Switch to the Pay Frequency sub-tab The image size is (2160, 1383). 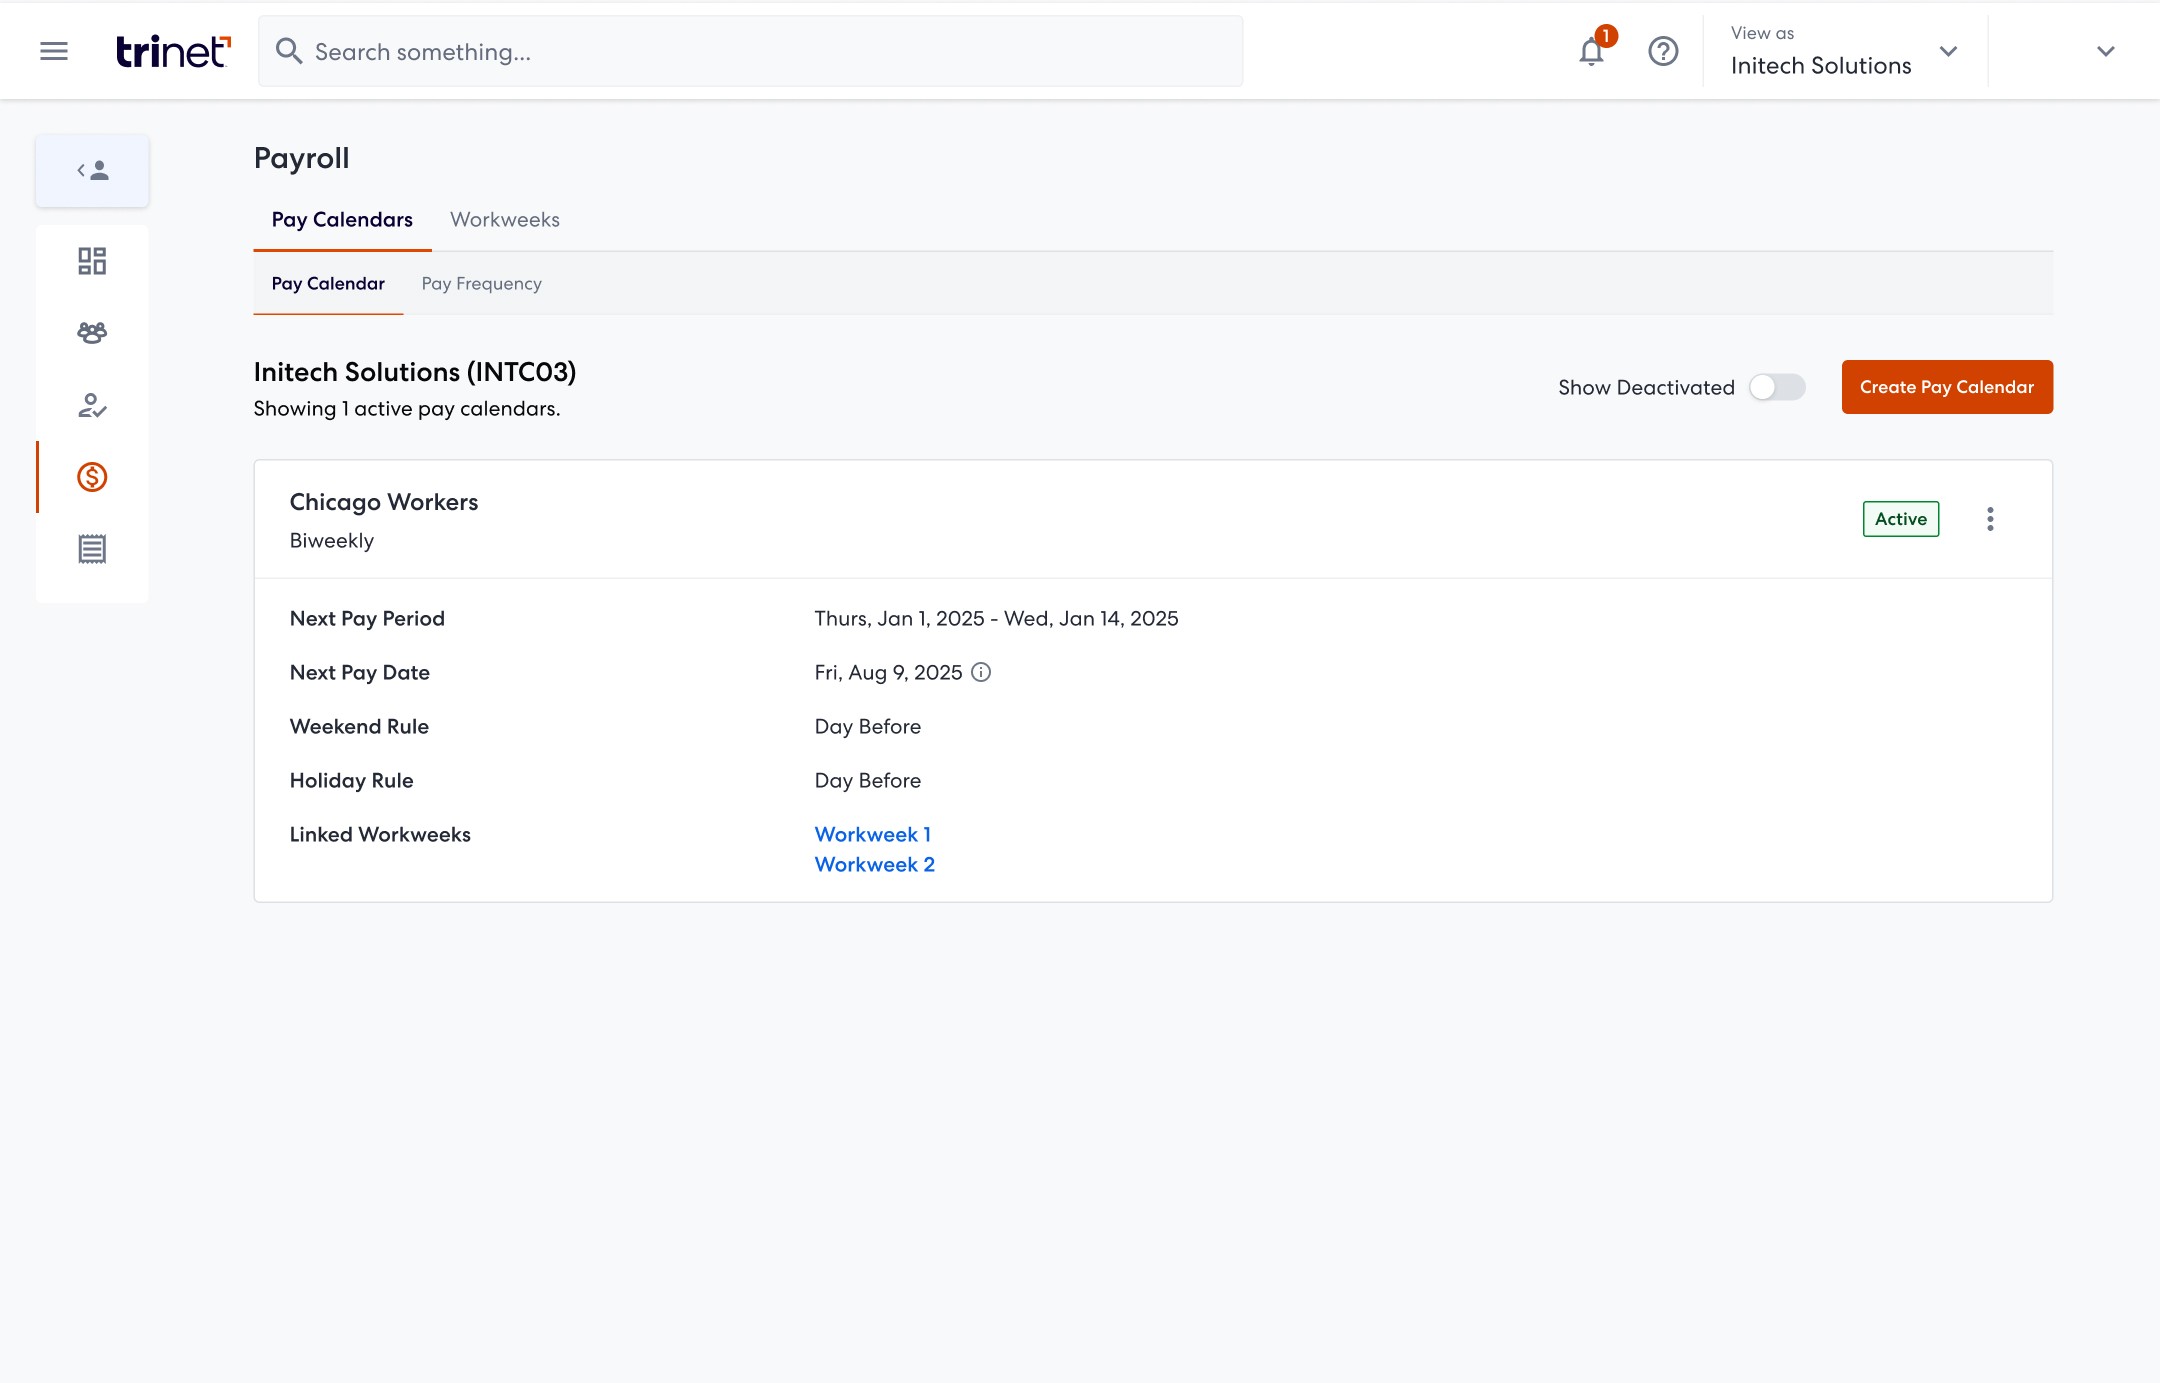click(x=481, y=284)
